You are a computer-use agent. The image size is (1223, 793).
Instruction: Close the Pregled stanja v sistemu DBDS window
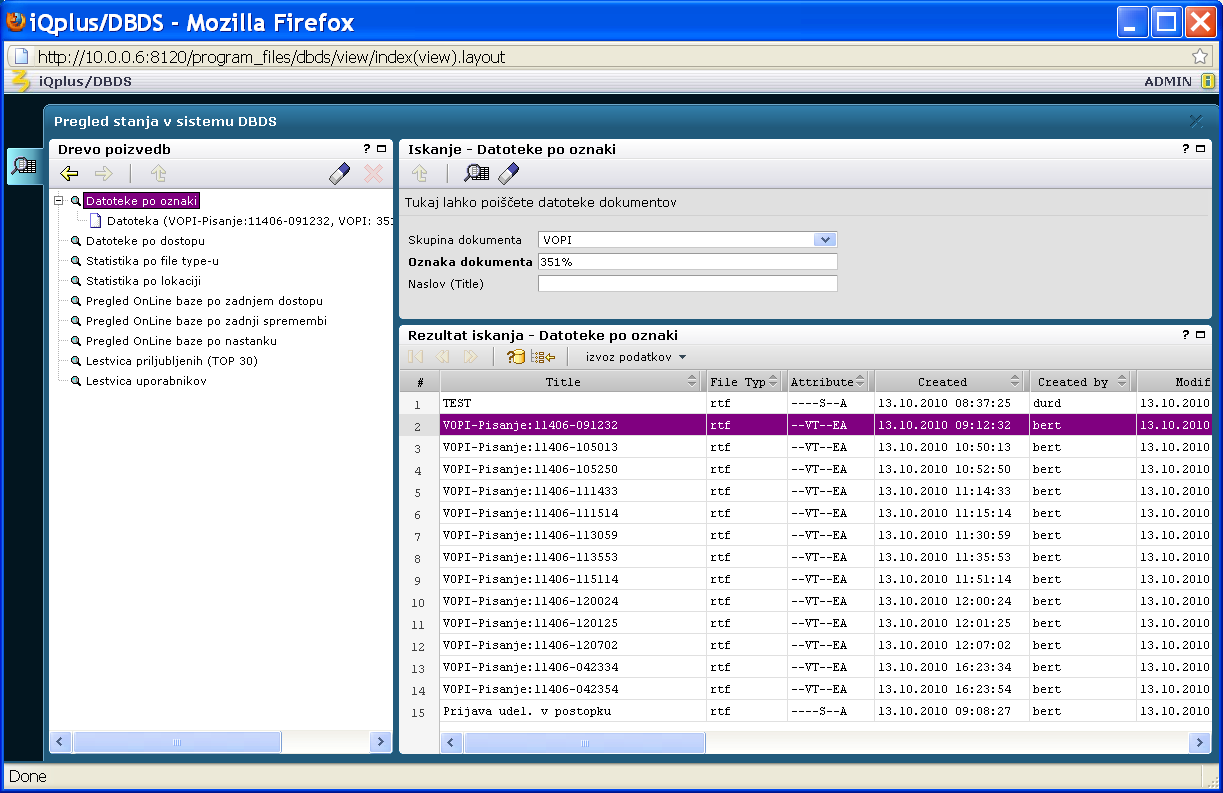point(1196,121)
